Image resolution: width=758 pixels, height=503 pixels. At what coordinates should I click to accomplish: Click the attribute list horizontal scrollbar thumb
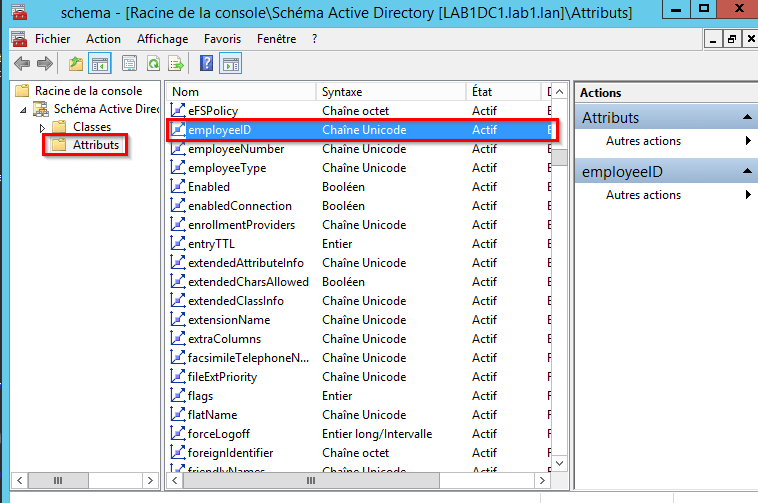(x=311, y=480)
